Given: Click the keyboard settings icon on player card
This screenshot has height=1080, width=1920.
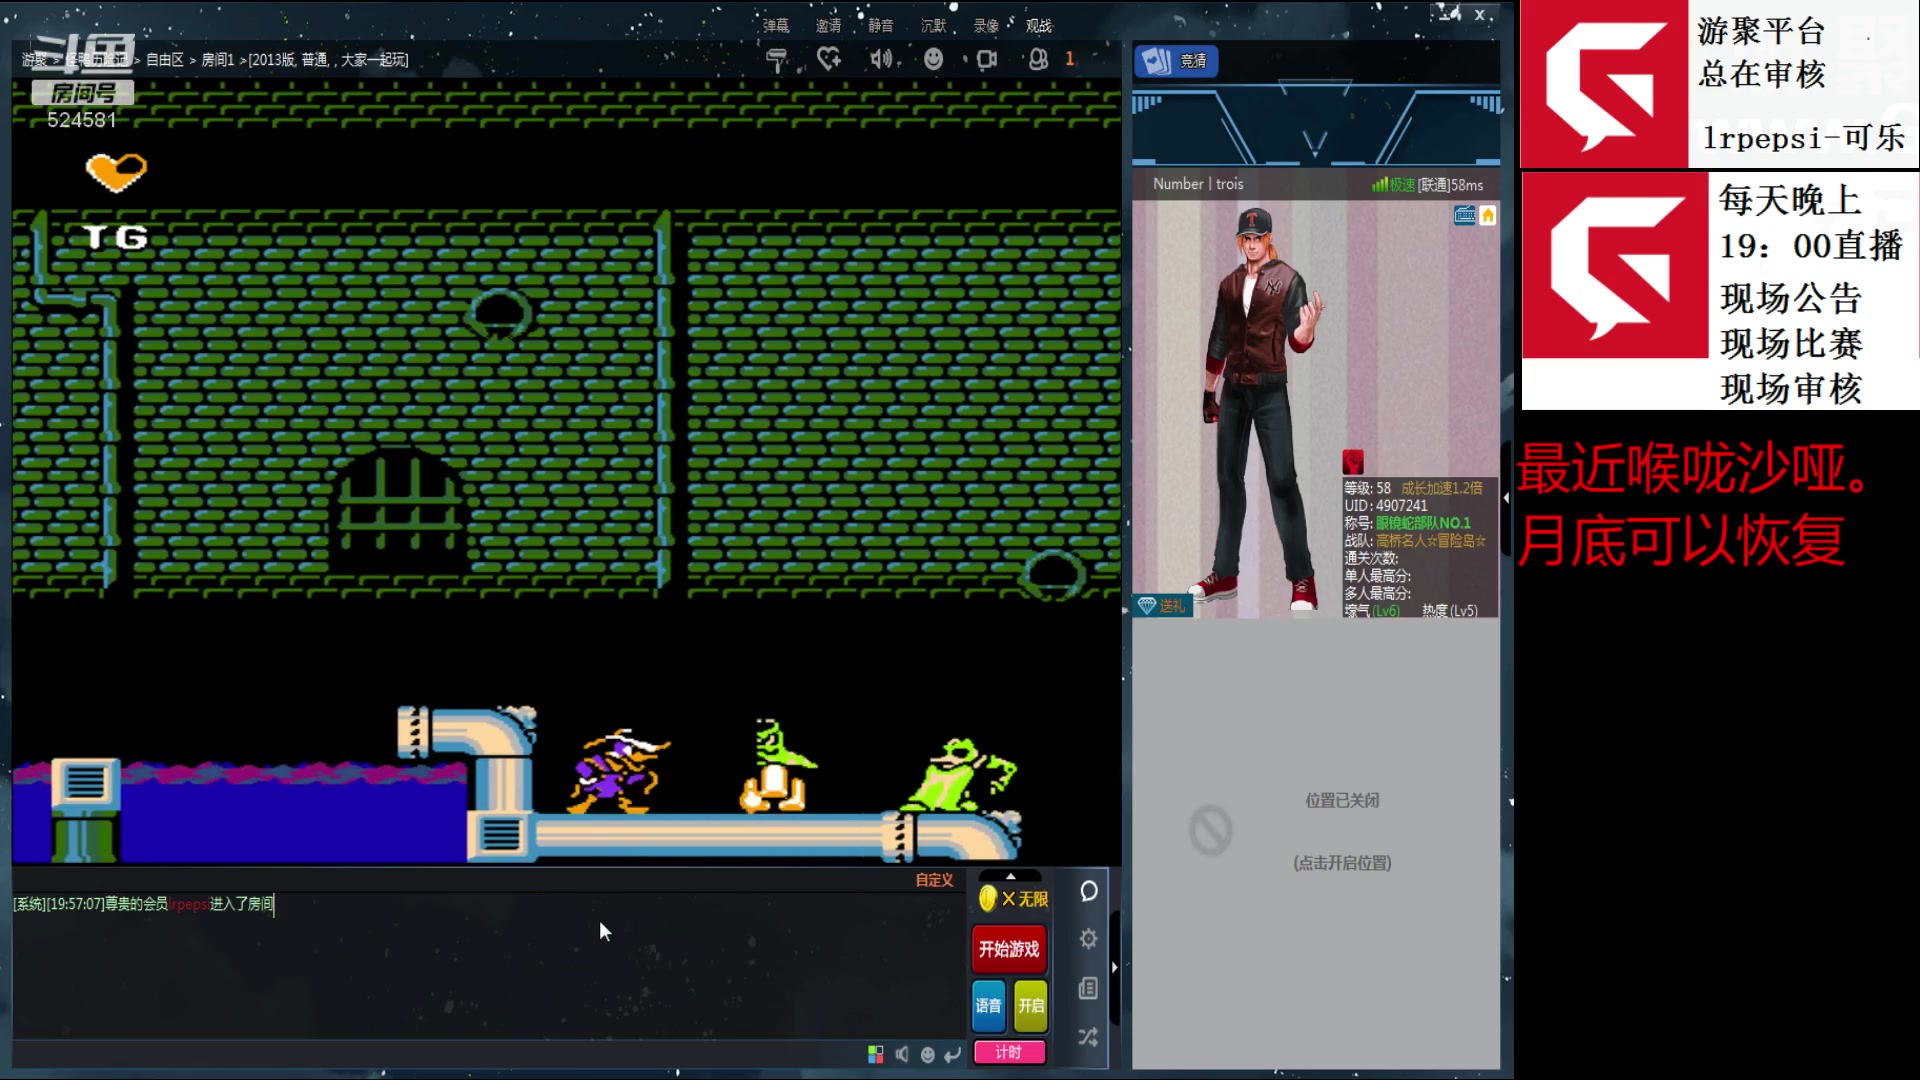Looking at the screenshot, I should pos(1464,215).
